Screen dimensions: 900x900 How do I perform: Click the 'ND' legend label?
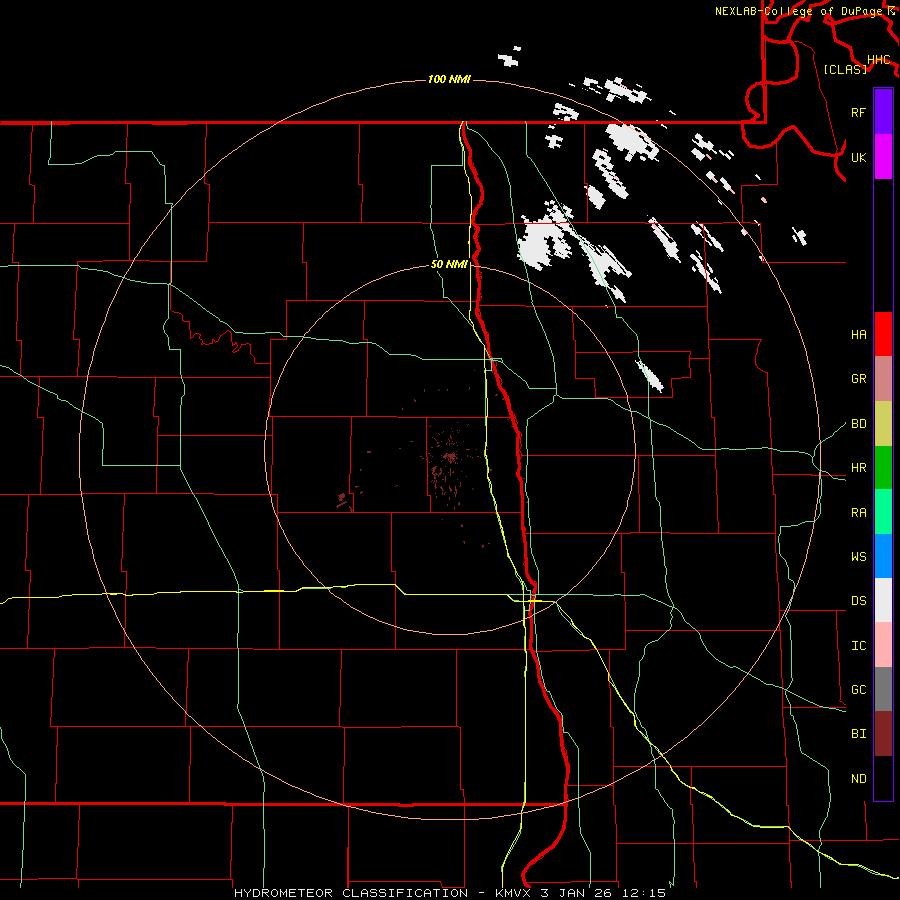tap(858, 779)
